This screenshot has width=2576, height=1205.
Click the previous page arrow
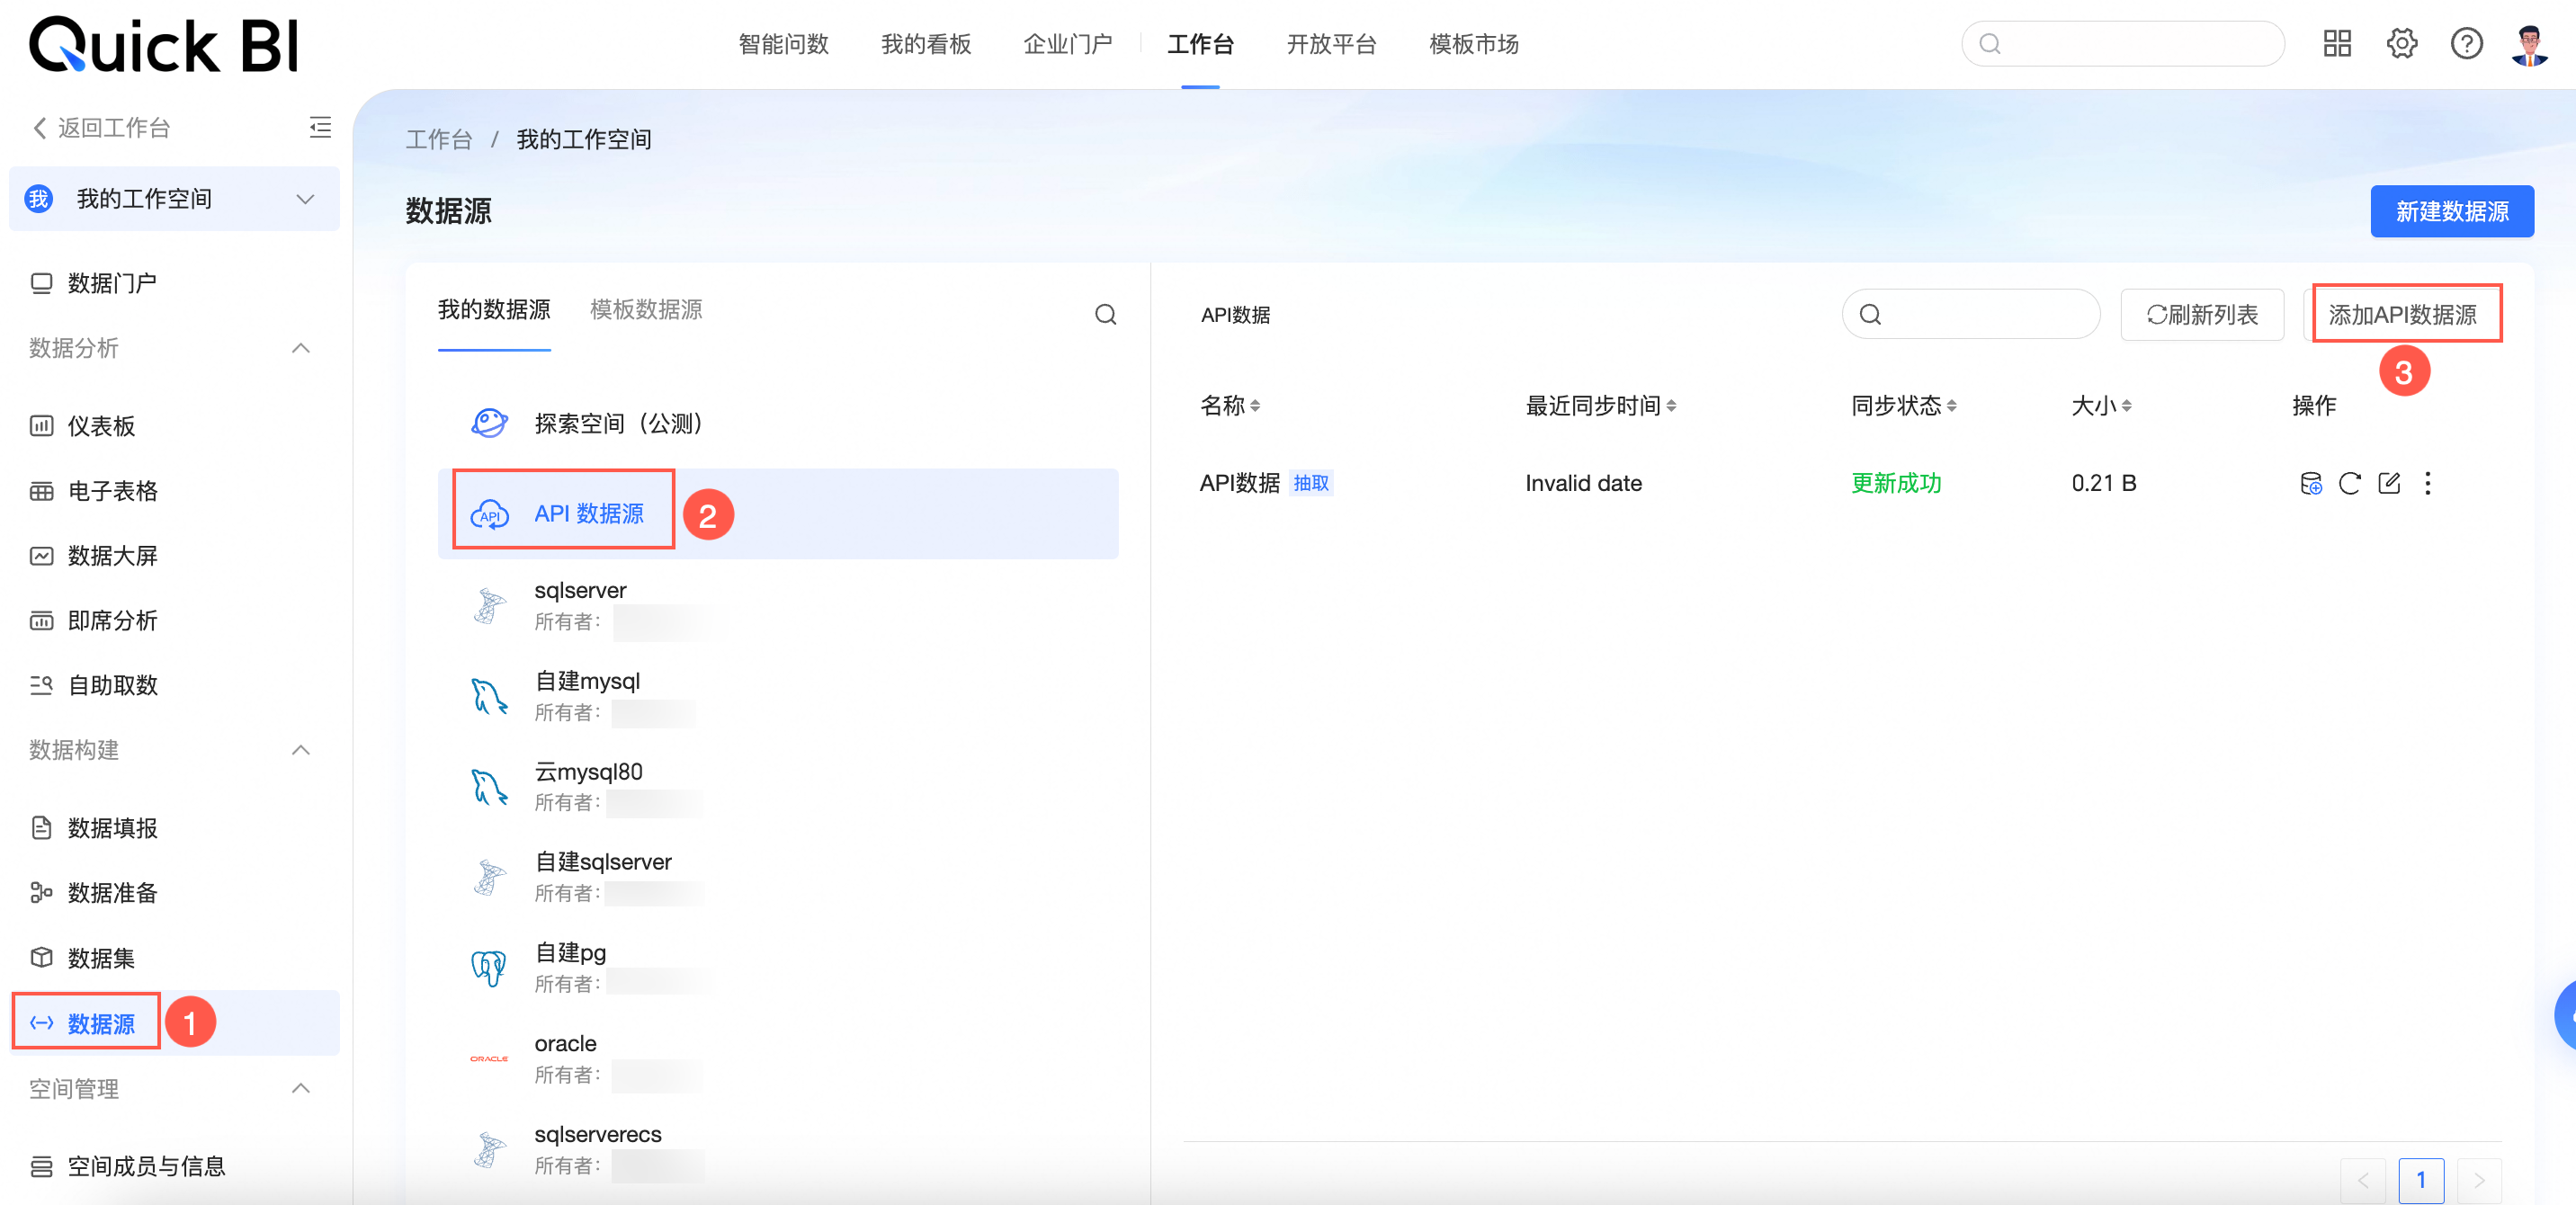click(2362, 1181)
